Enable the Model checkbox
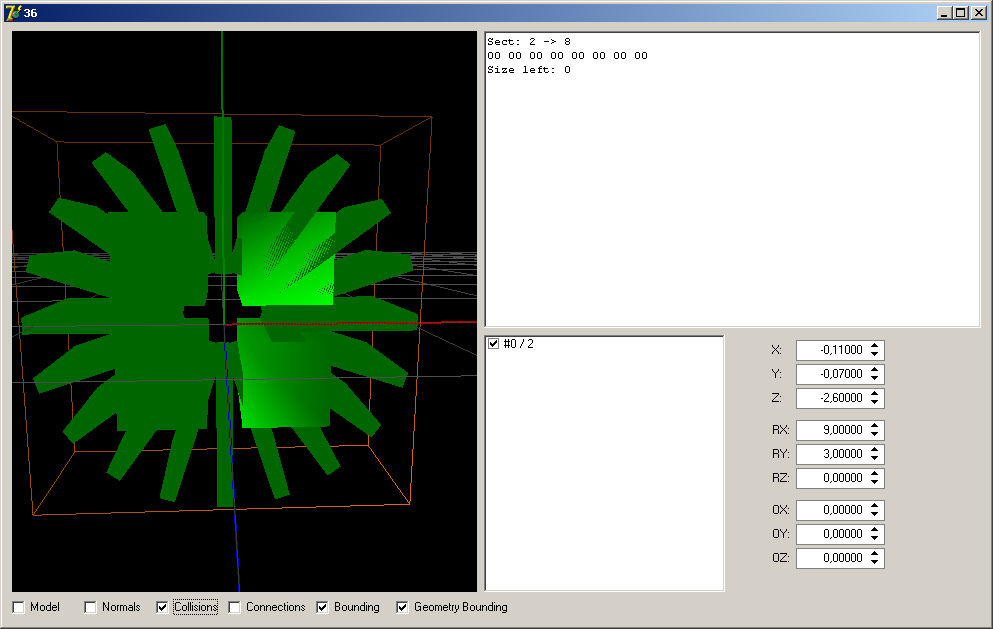The width and height of the screenshot is (993, 629). click(19, 607)
